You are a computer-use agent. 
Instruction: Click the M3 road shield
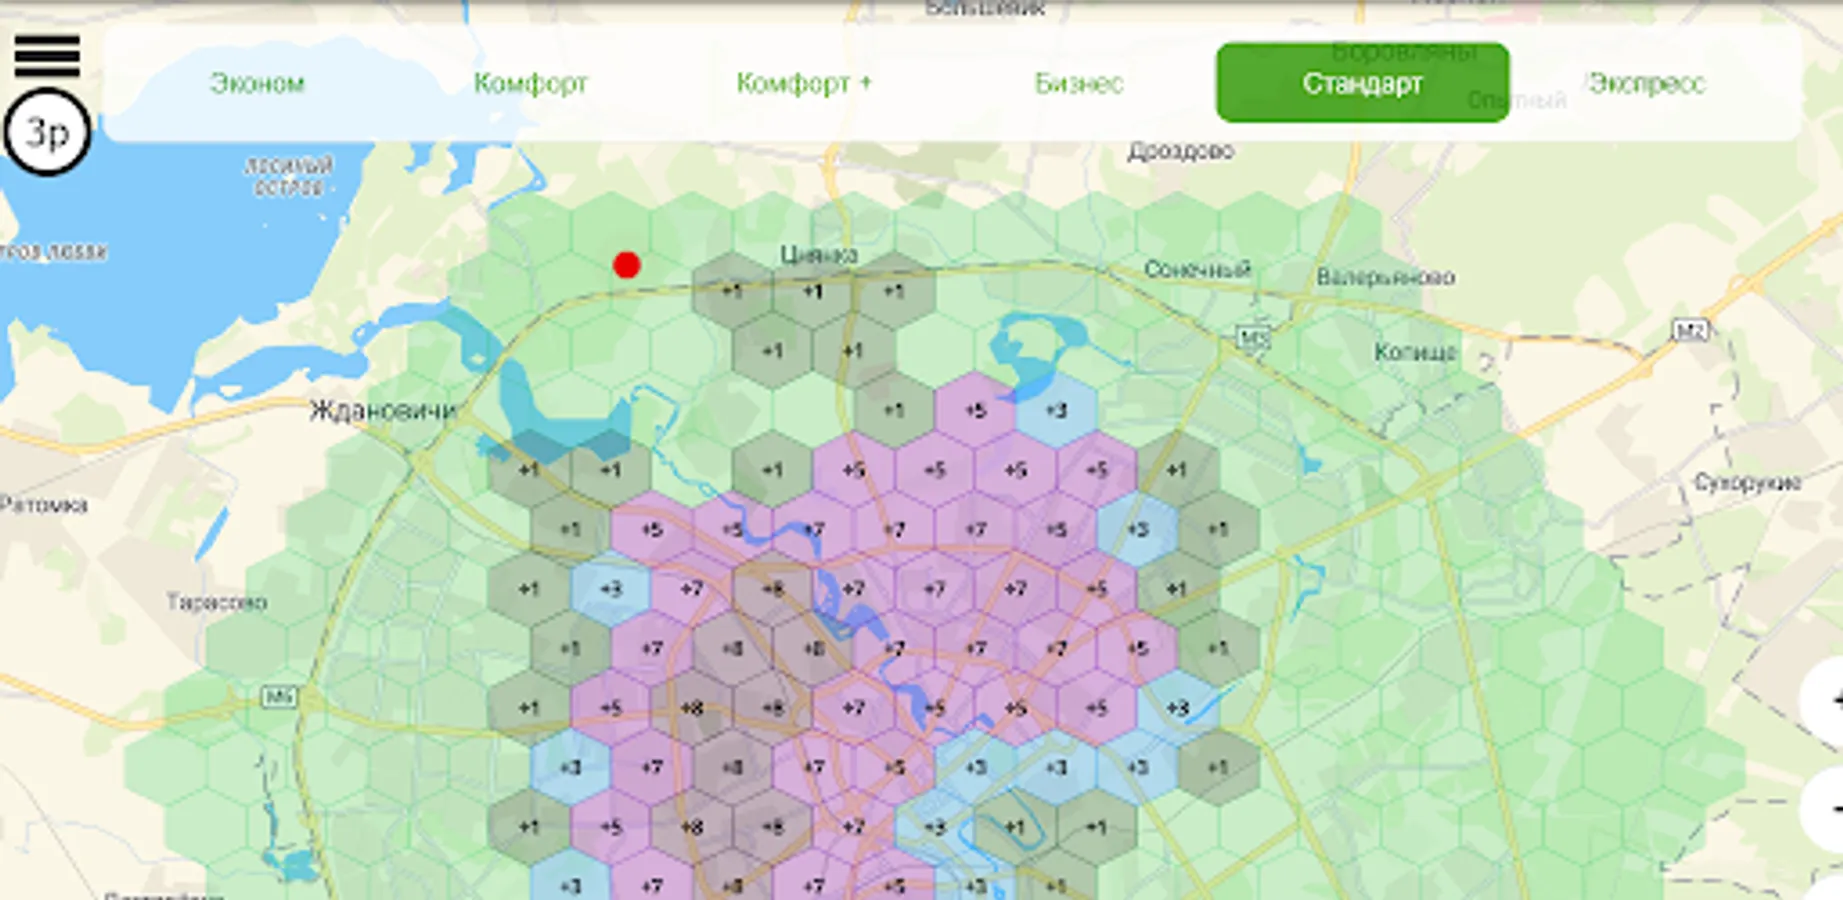click(1253, 338)
